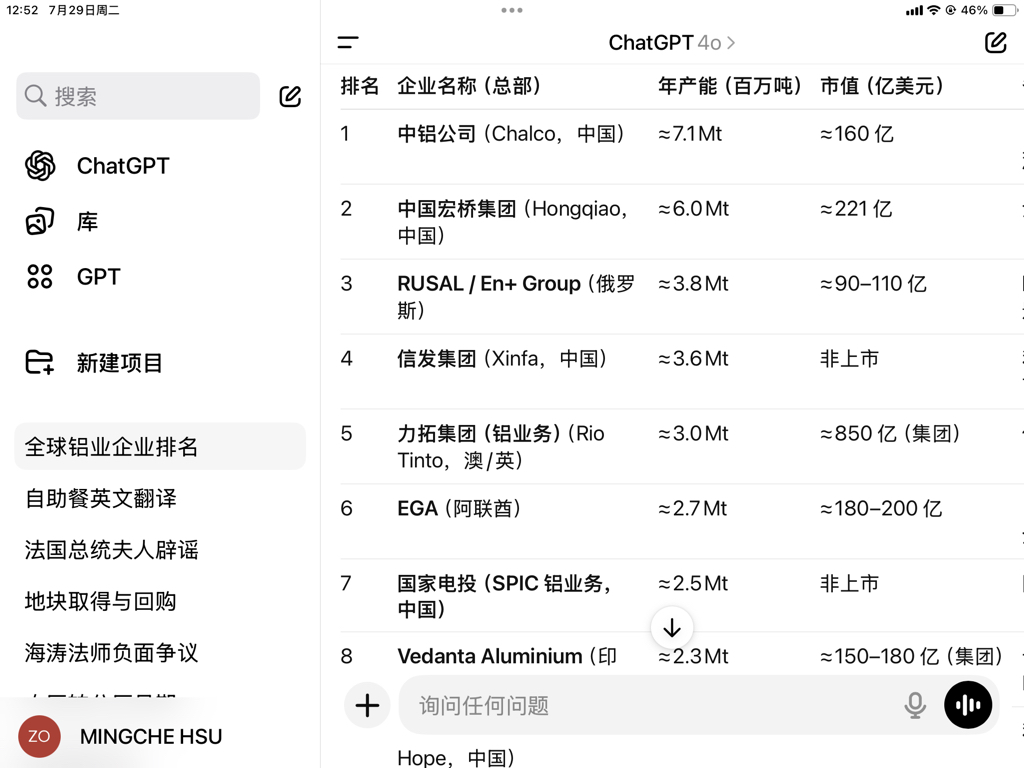The height and width of the screenshot is (768, 1024).
Task: Click the ≈2.7 Mt capacity value
Action: (x=692, y=508)
